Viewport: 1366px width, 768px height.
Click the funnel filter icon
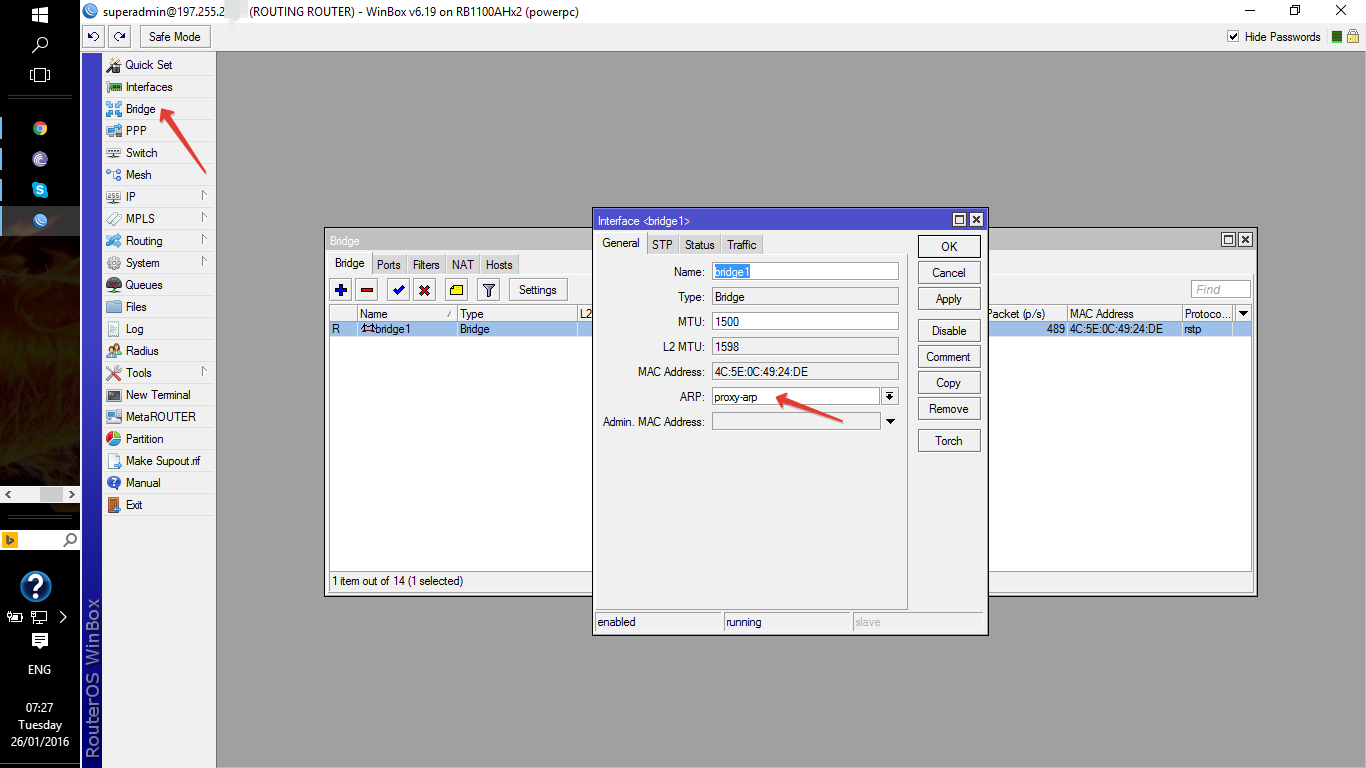[488, 290]
